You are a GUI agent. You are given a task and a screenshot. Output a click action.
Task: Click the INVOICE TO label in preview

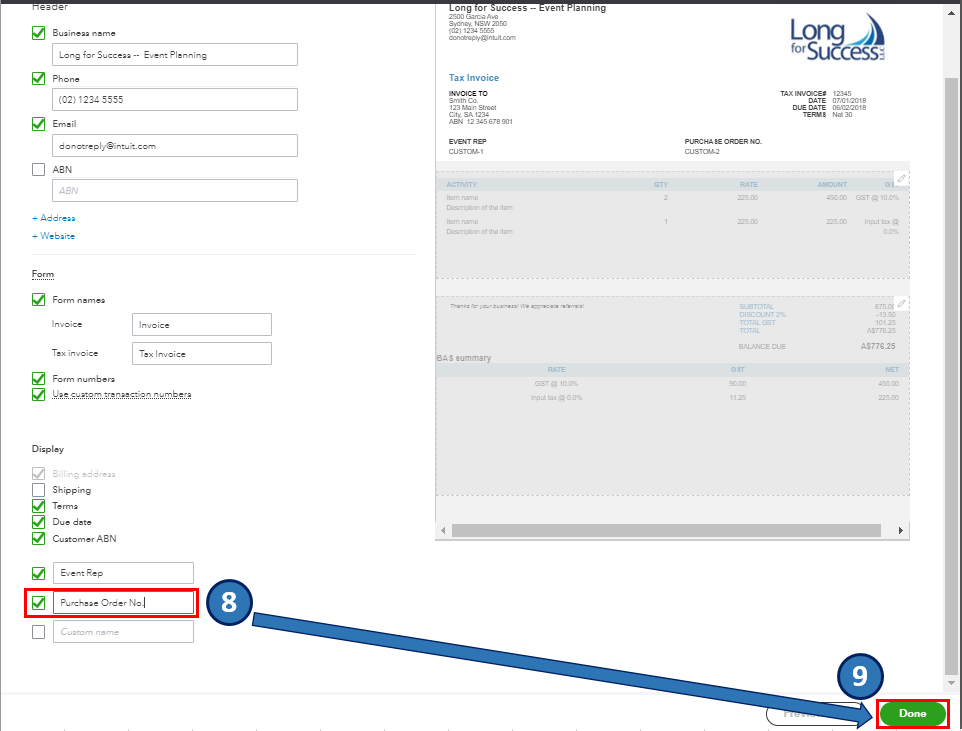pyautogui.click(x=468, y=94)
